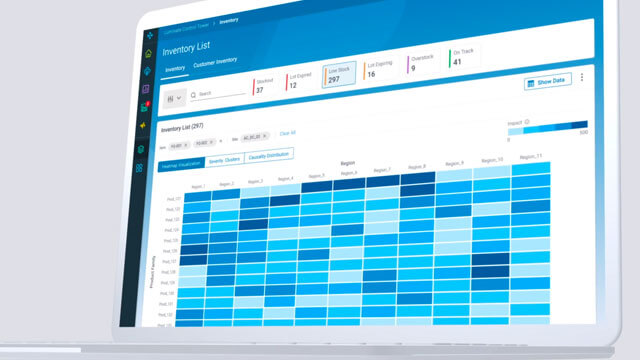Open the apps grid sidebar icon
This screenshot has width=640, height=360.
[140, 168]
